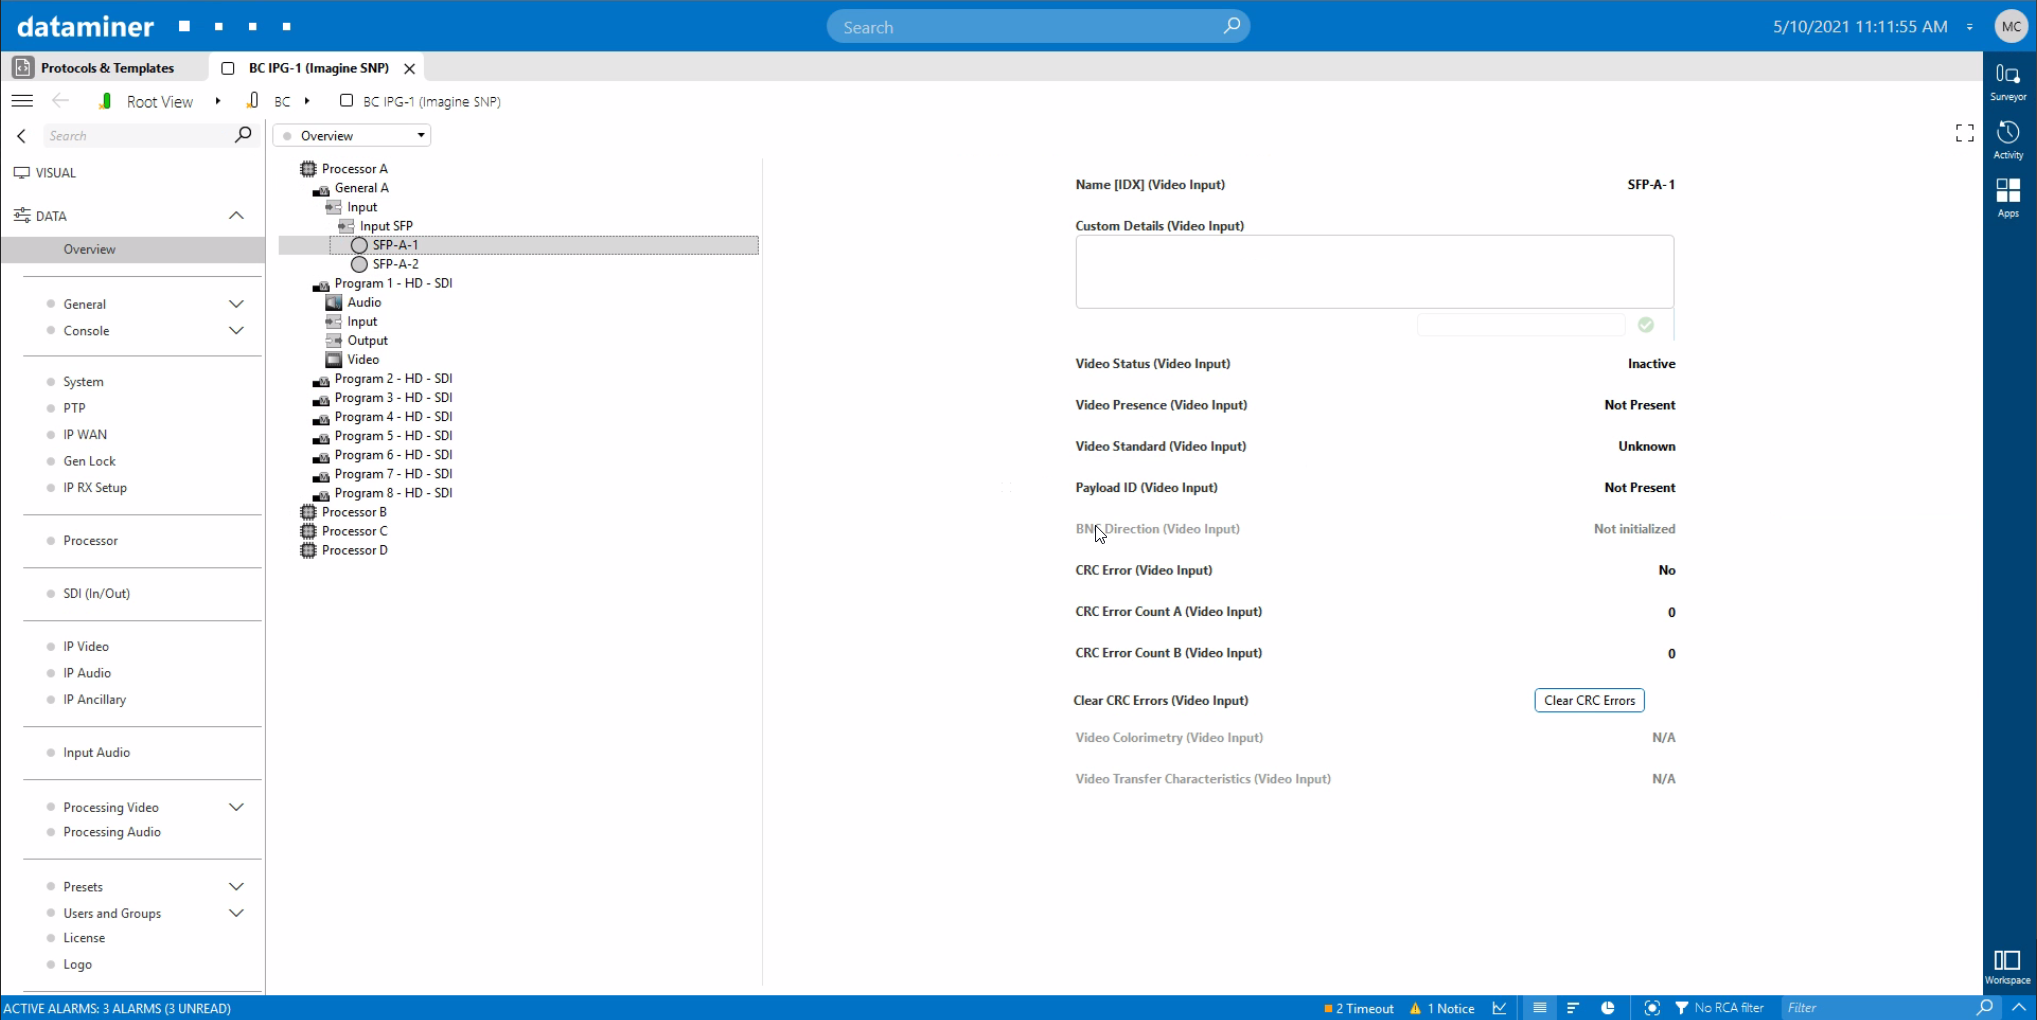Viewport: 2037px width, 1020px height.
Task: Open the Surveyor panel
Action: [2008, 82]
